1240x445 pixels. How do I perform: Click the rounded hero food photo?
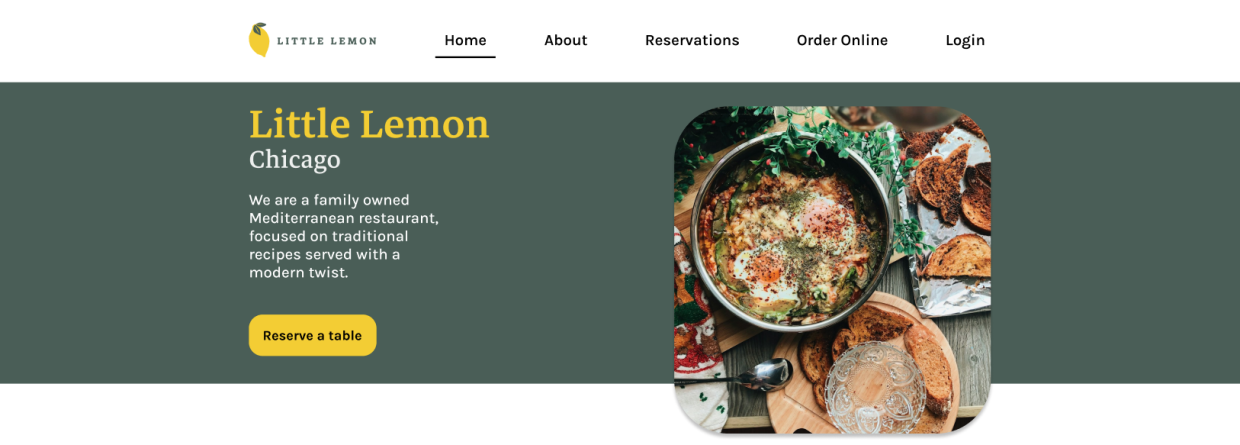(x=832, y=270)
